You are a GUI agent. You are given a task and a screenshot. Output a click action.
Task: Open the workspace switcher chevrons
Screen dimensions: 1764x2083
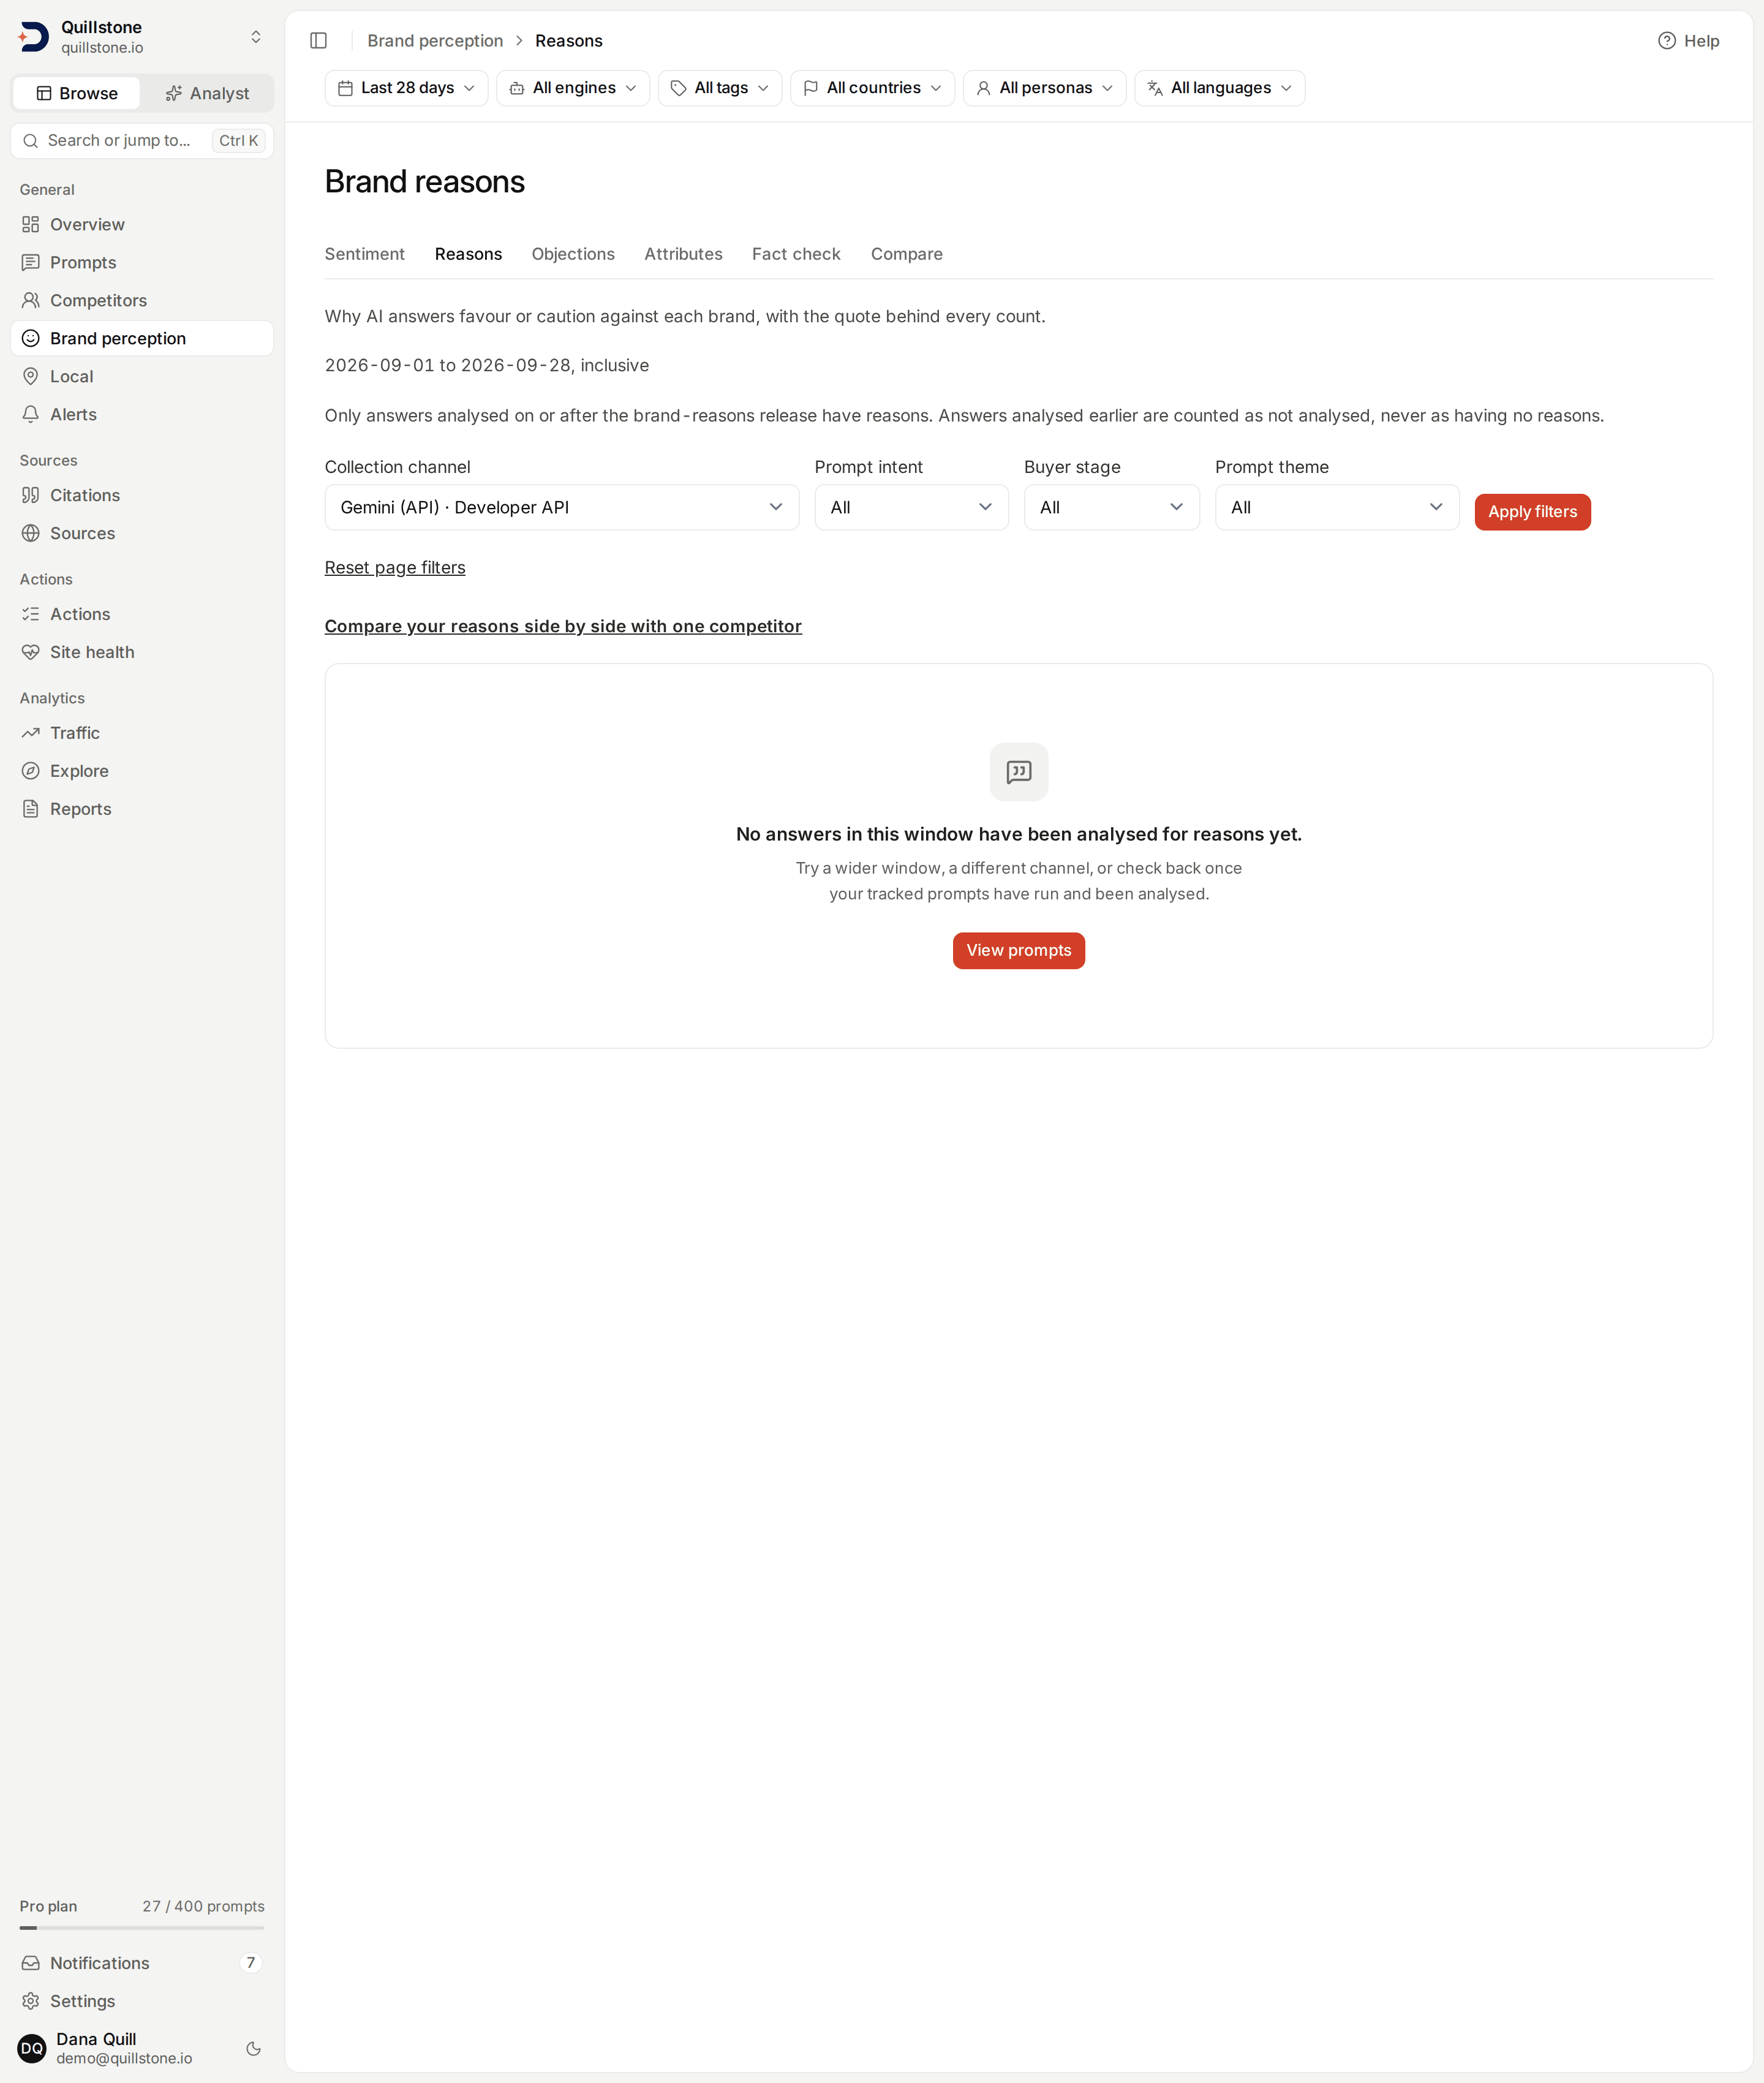tap(256, 37)
